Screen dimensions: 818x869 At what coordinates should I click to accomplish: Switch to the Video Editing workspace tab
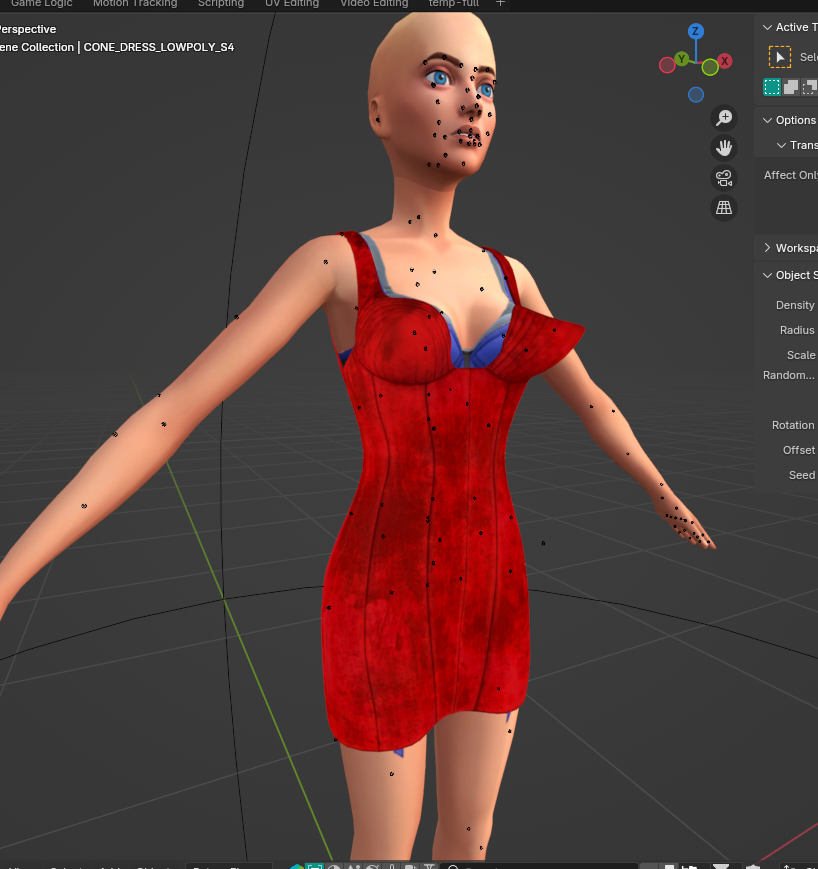(x=374, y=3)
